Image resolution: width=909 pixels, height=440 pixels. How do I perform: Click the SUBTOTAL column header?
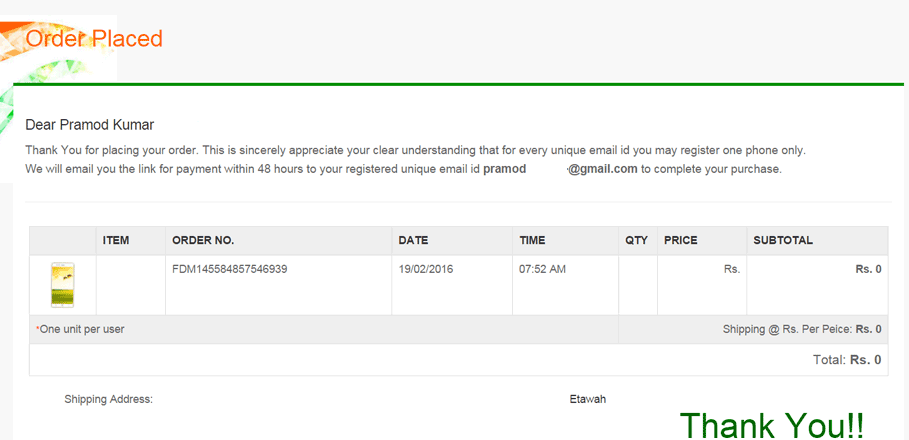[x=783, y=240]
